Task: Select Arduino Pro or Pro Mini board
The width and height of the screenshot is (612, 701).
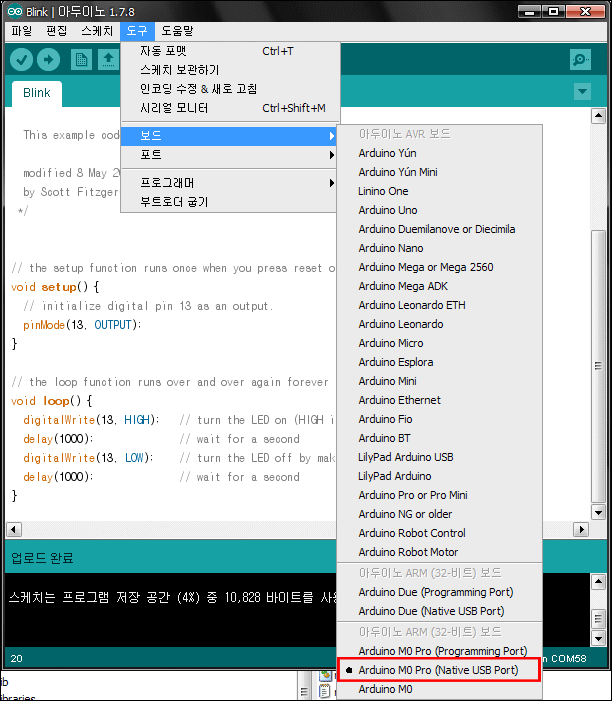Action: (439, 495)
